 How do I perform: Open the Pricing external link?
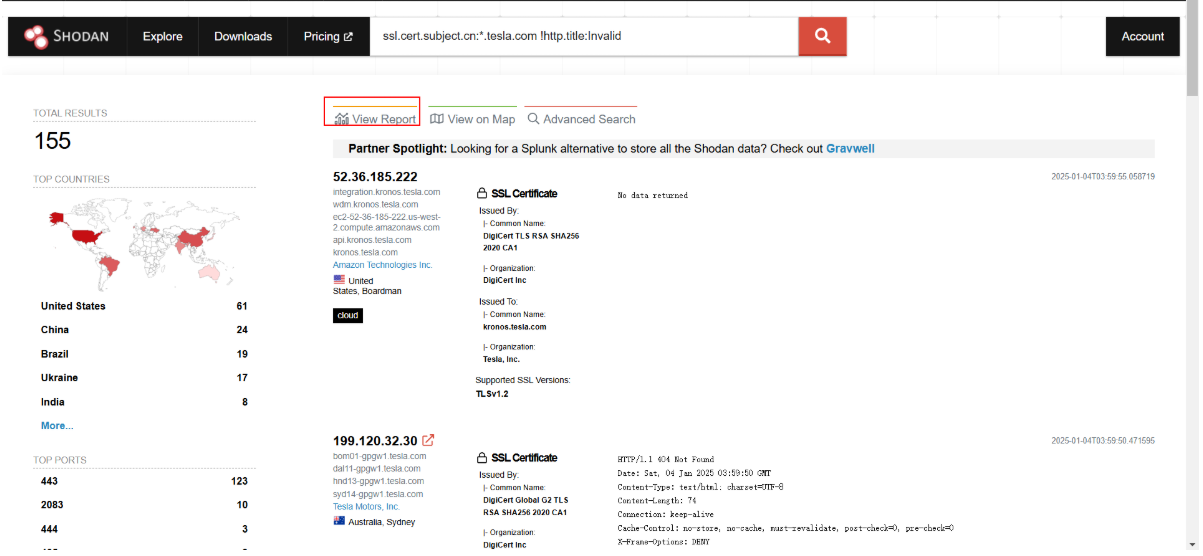[x=328, y=37]
